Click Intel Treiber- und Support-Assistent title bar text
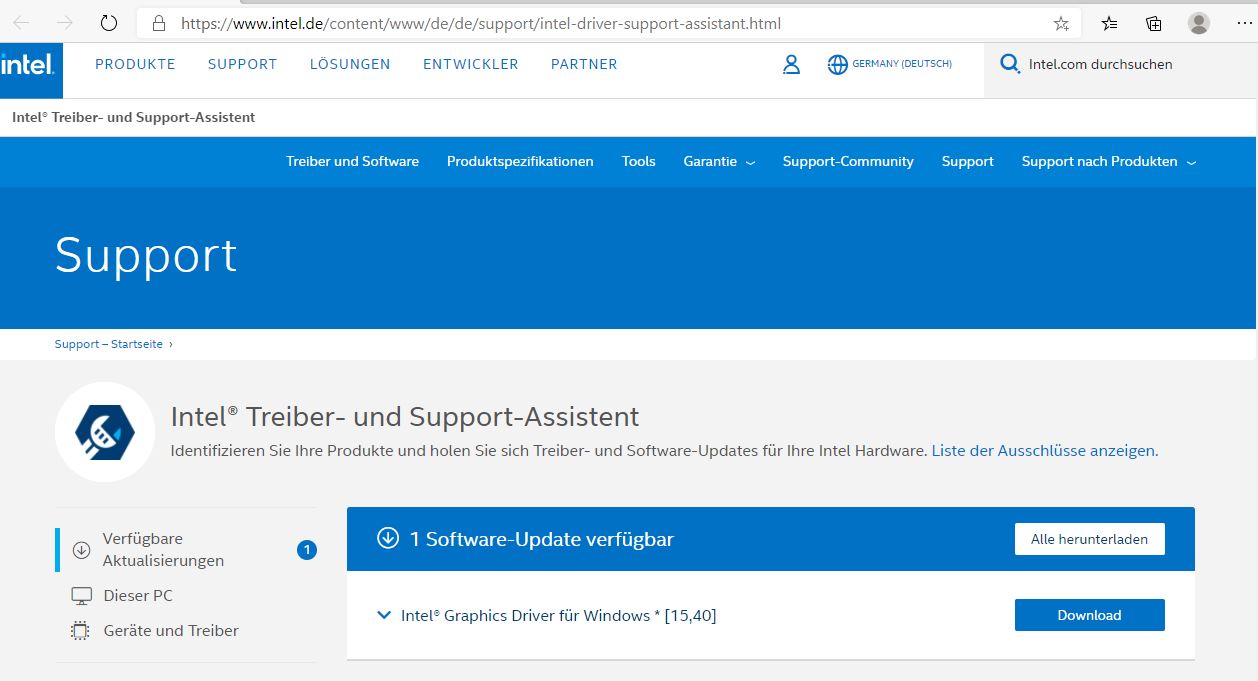 click(133, 117)
